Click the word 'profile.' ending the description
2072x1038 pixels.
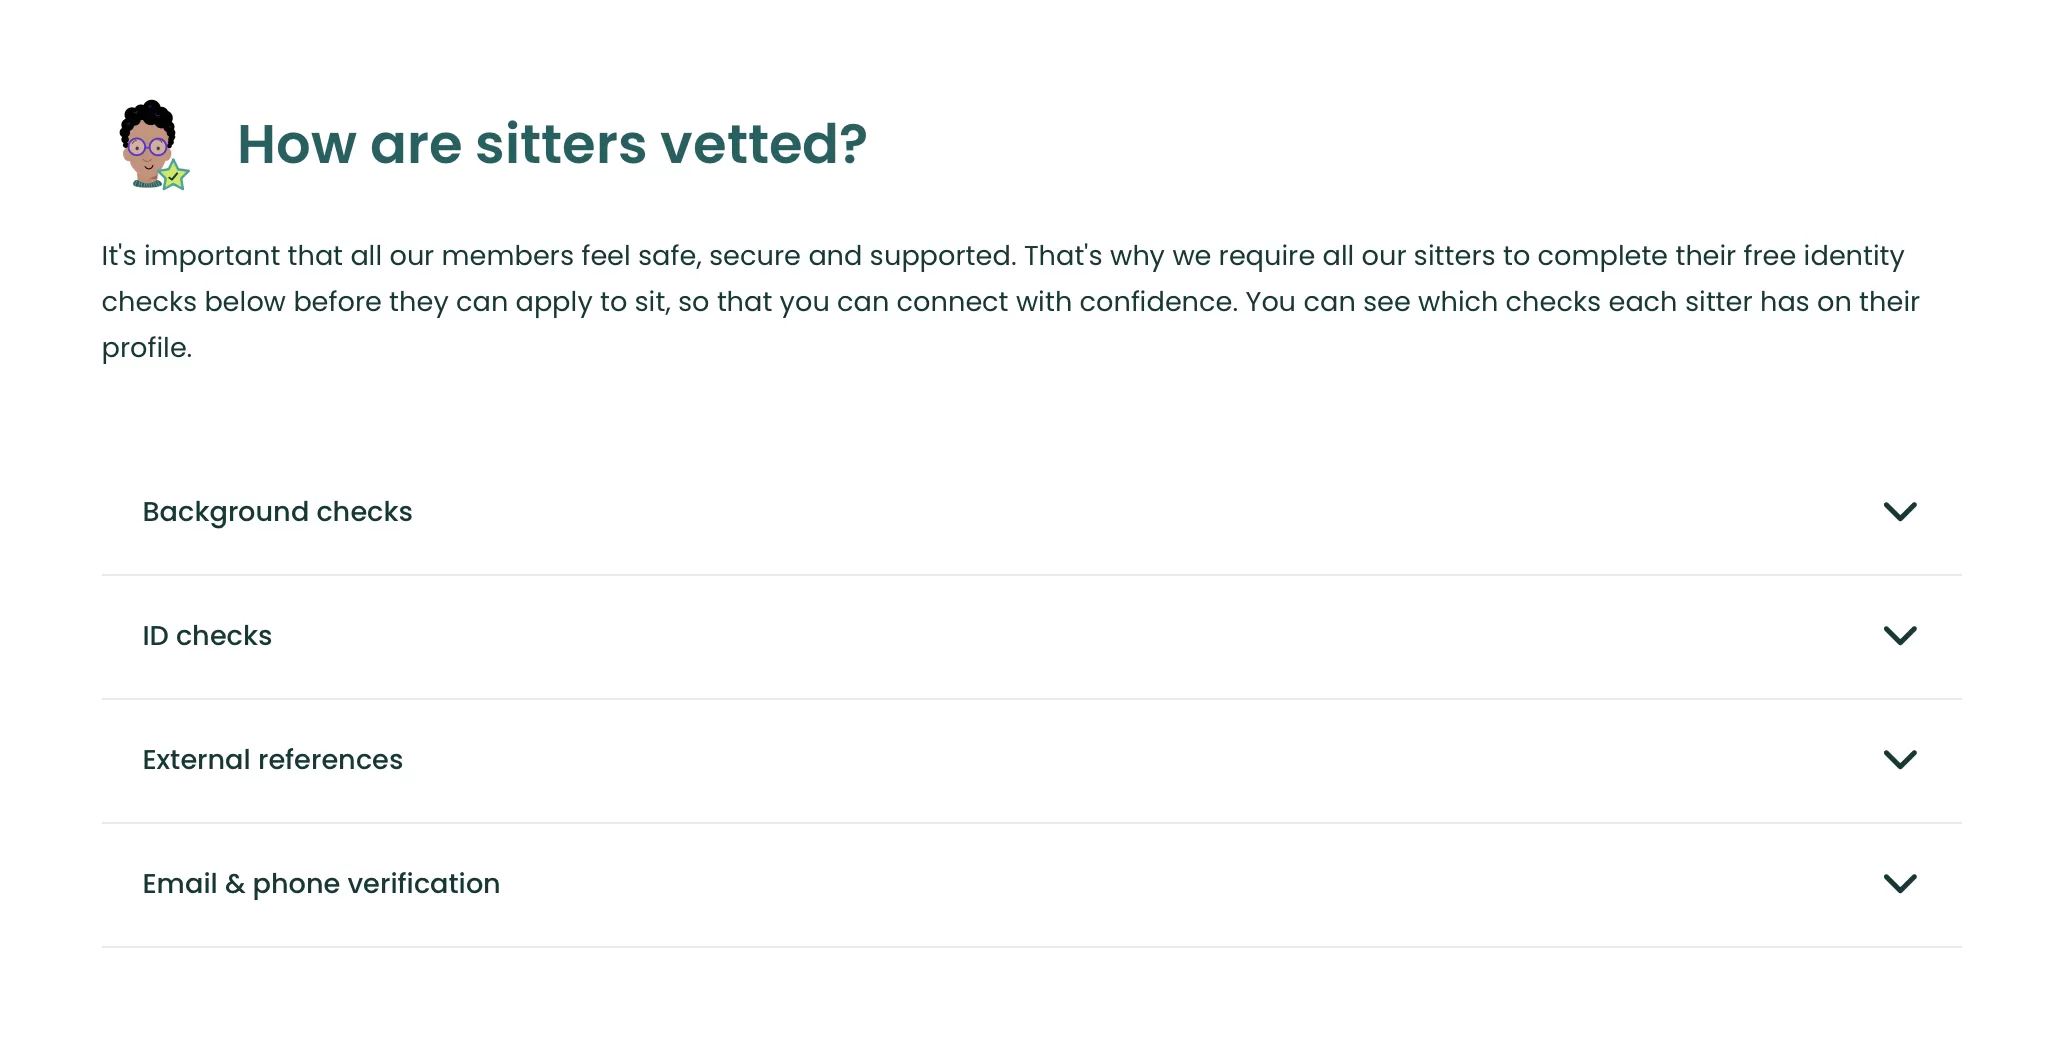click(146, 348)
